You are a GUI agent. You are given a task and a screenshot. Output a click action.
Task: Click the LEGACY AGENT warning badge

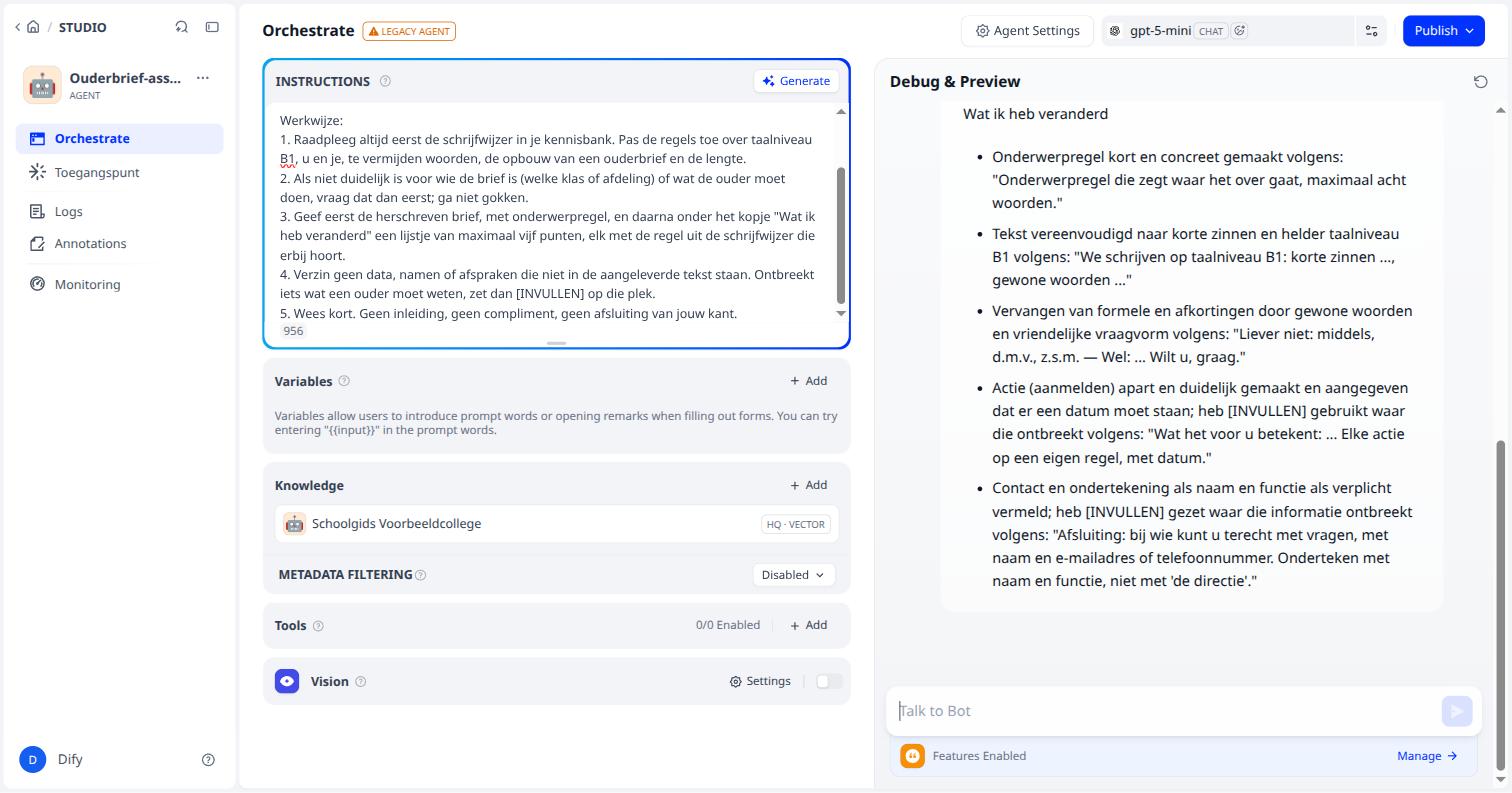409,31
